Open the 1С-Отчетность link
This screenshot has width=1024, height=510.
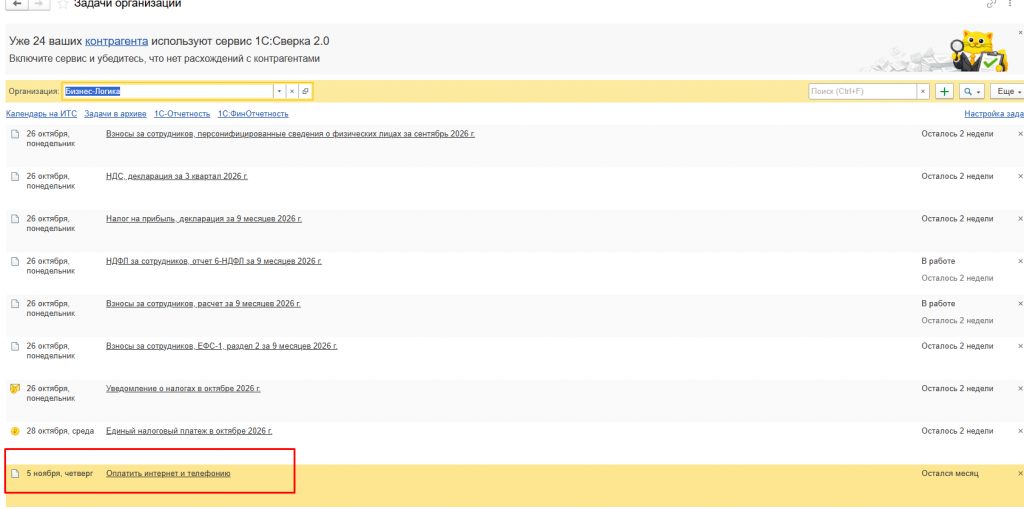(182, 114)
